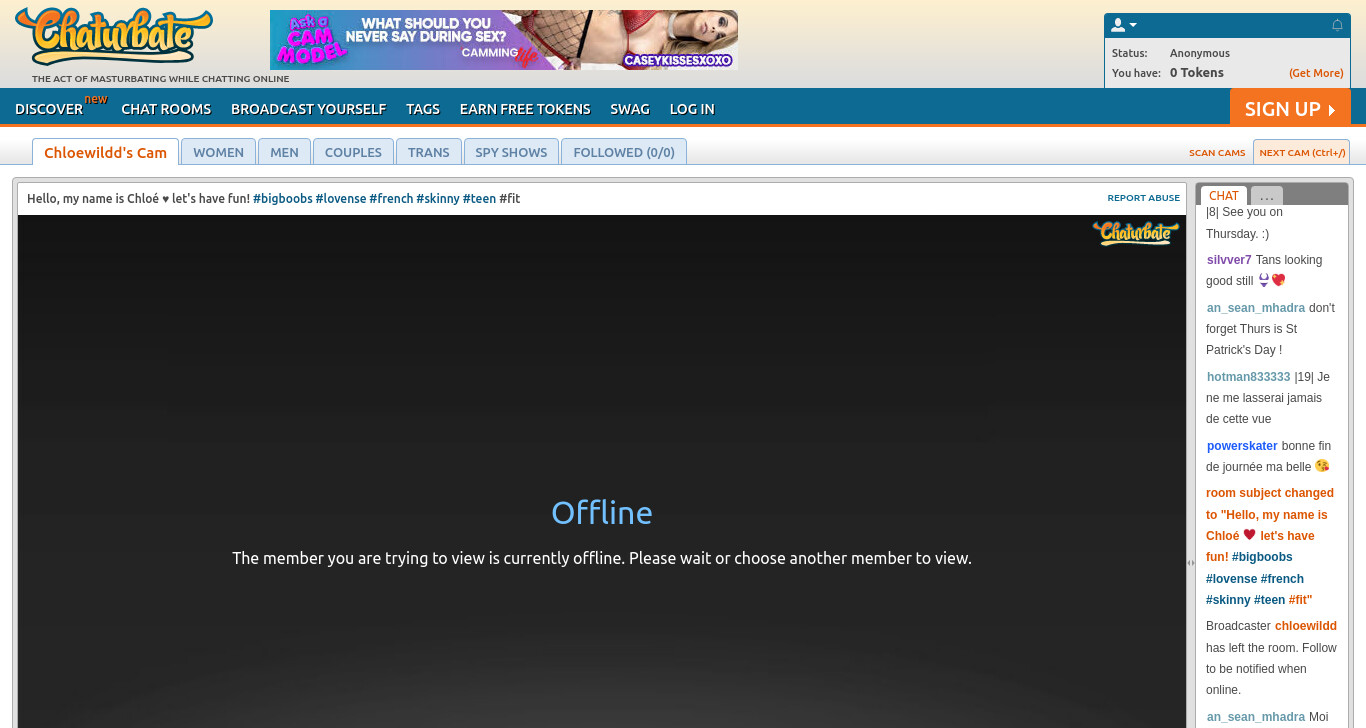
Task: Select the Chat tab in side panel
Action: (x=1223, y=196)
